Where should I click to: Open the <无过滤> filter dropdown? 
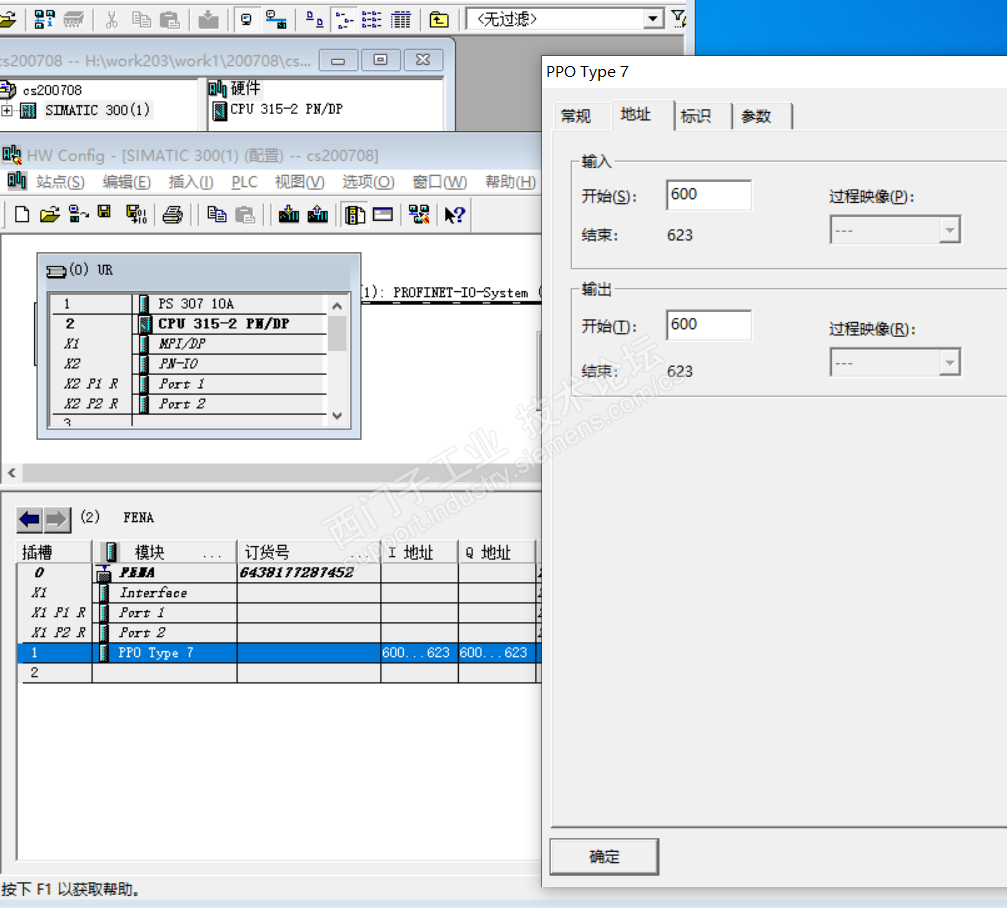pyautogui.click(x=653, y=19)
